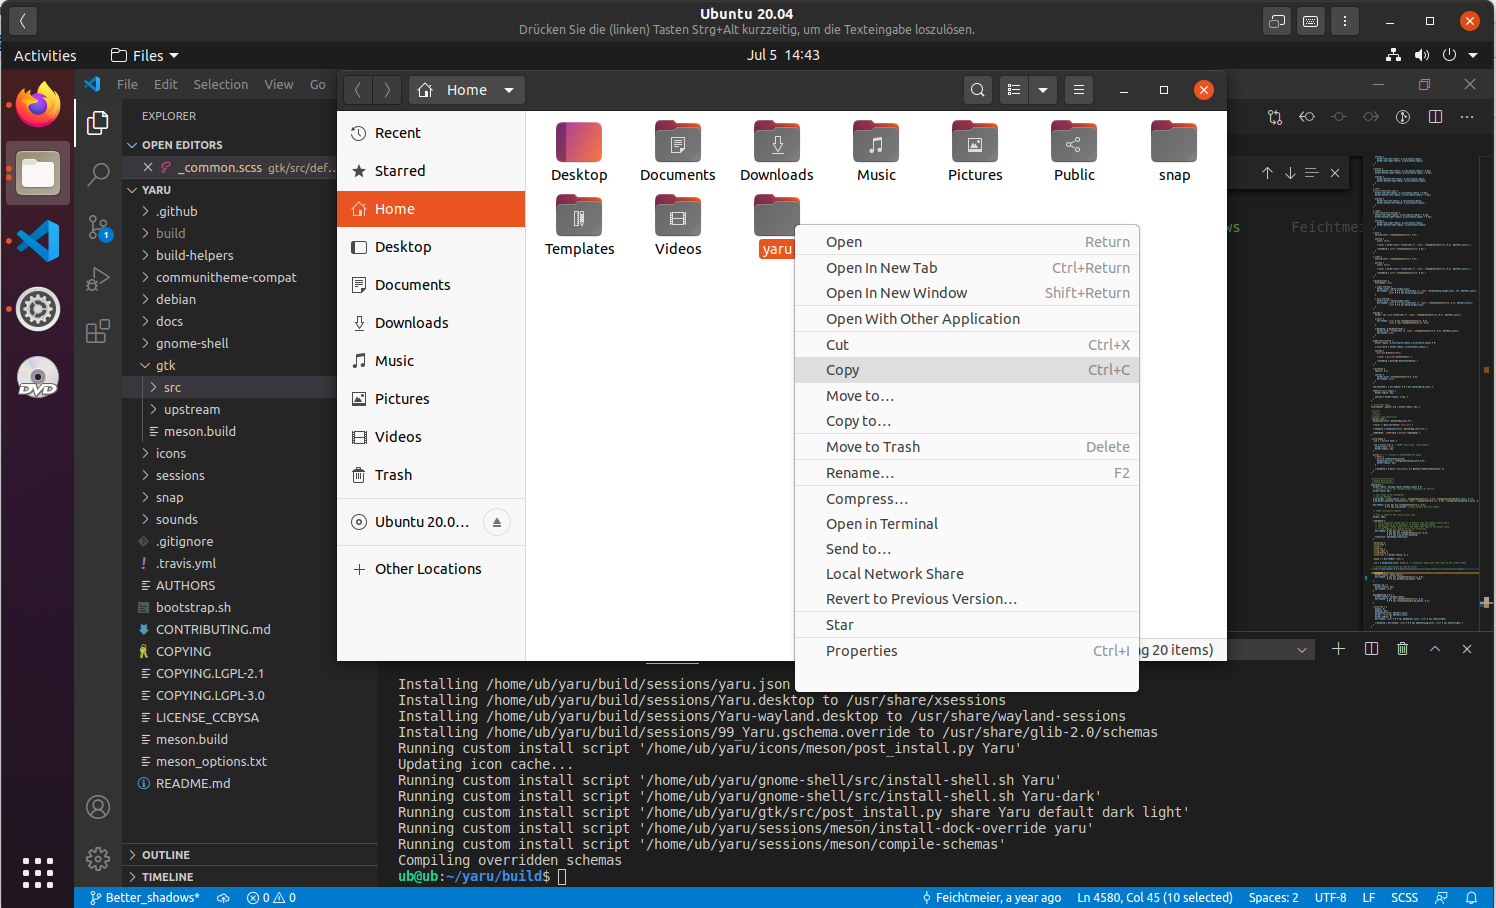This screenshot has height=908, width=1496.
Task: Open the Downloads folder icon
Action: (x=777, y=142)
